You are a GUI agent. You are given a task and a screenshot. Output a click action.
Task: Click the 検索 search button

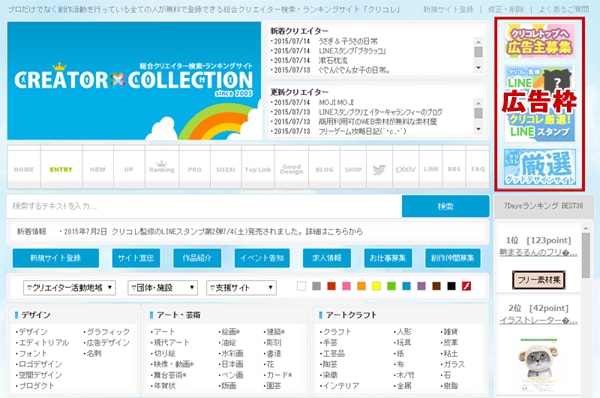pos(445,206)
